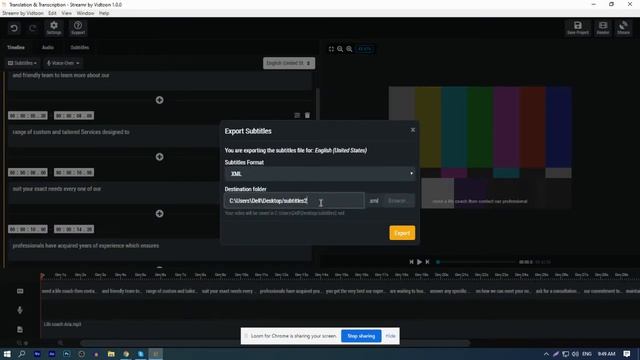This screenshot has height=360, width=640.
Task: Edit start time of 'range of custom' subtitle
Action: [x=28, y=116]
